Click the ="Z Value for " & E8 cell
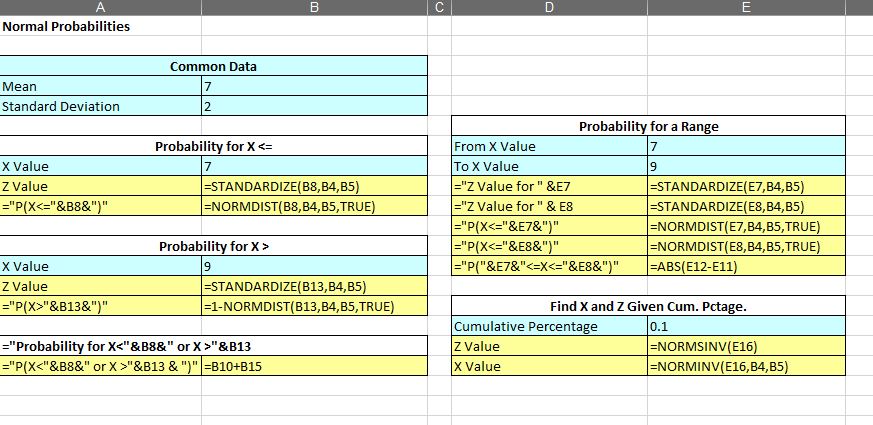This screenshot has height=425, width=873. pos(550,206)
